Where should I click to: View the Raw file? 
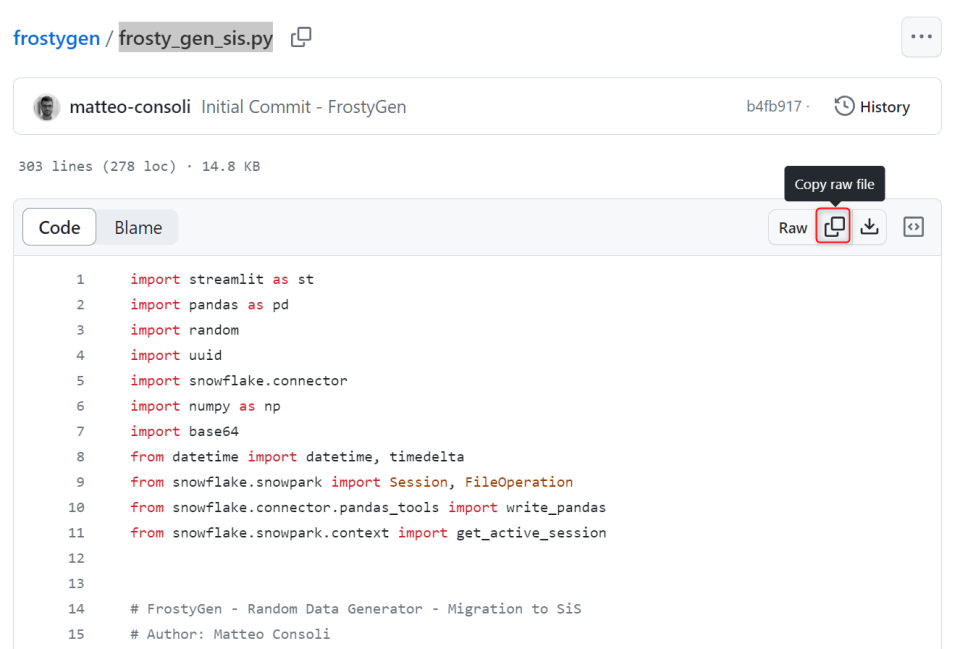[791, 227]
